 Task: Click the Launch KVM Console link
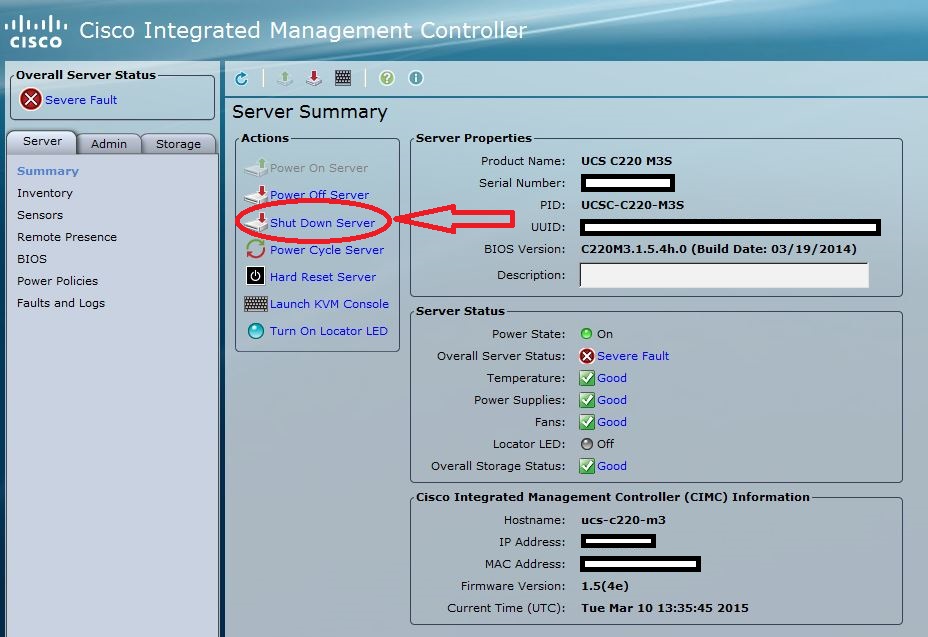point(330,304)
